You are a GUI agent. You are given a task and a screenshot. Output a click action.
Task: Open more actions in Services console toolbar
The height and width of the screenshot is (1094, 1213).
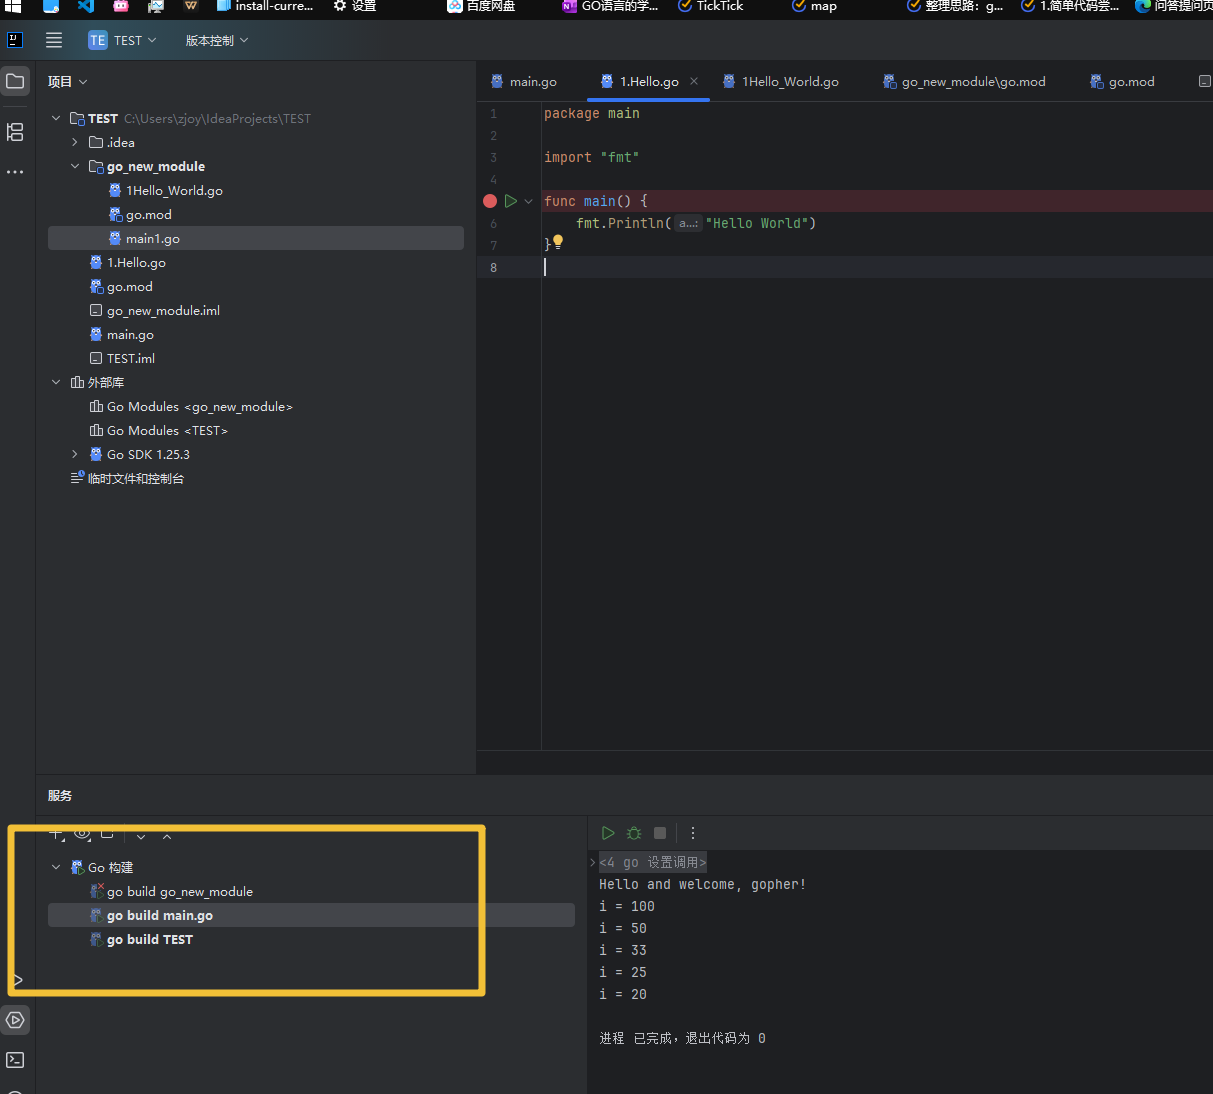tap(693, 833)
